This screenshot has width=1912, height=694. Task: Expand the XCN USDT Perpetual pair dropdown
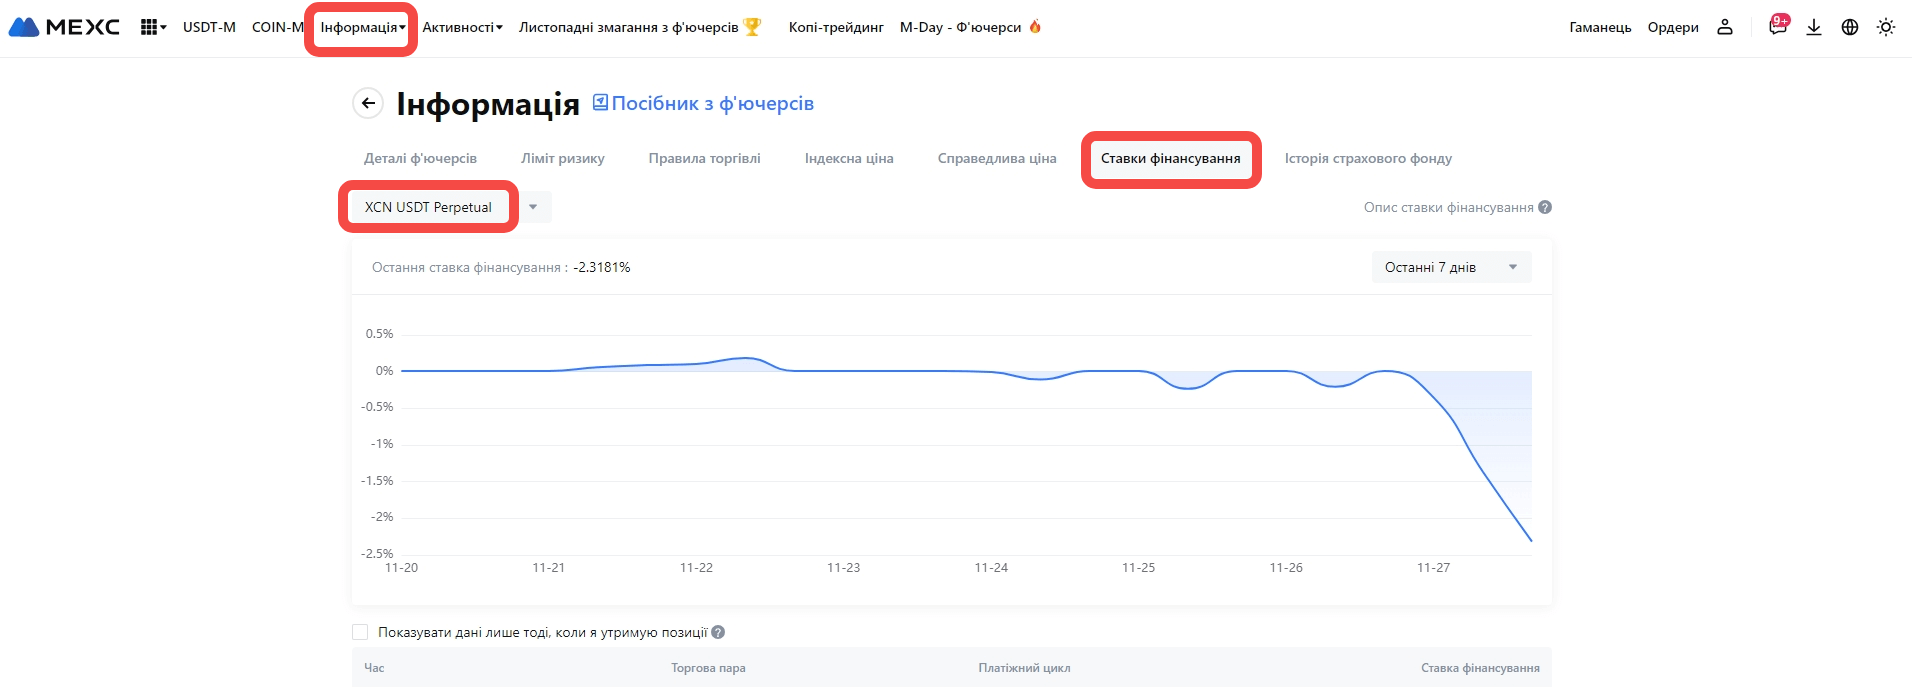[533, 207]
